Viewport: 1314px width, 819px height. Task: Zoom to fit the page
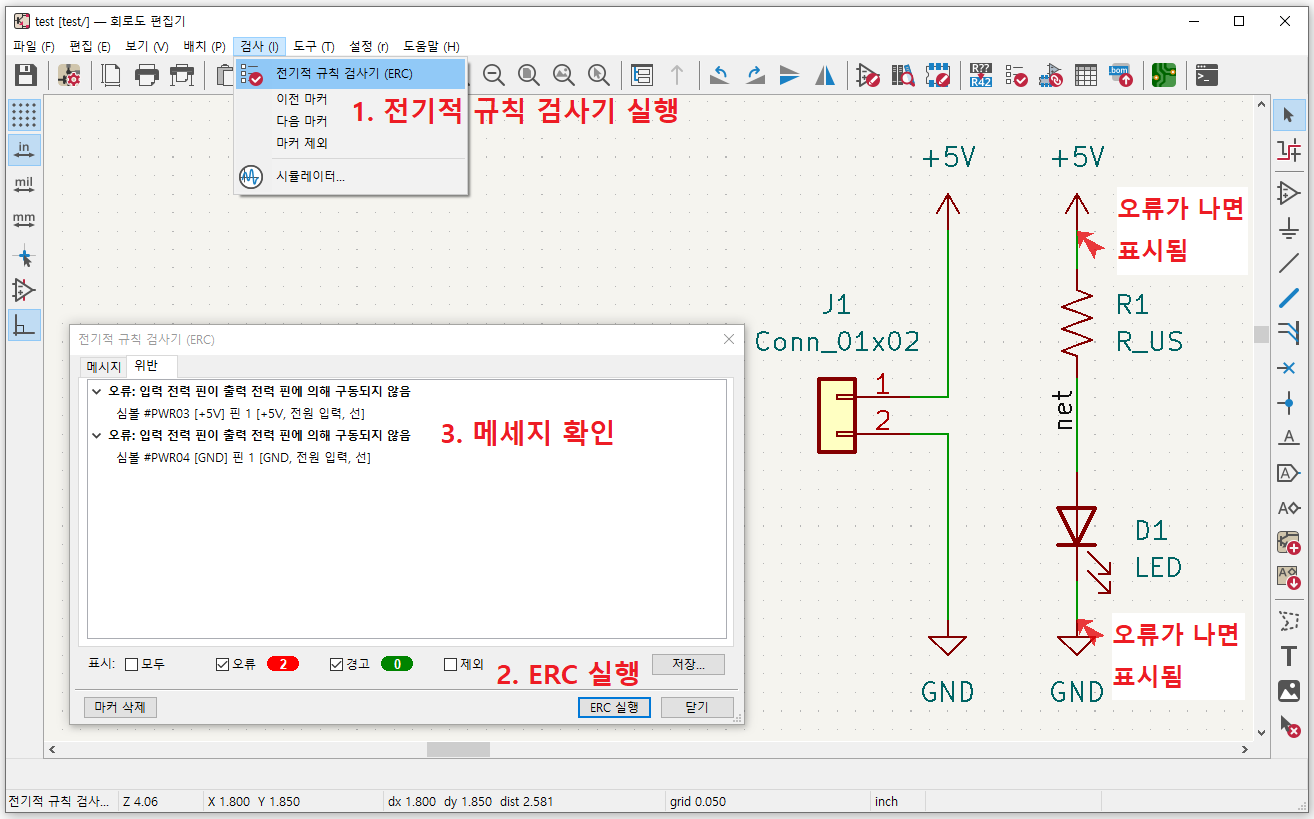(x=529, y=75)
